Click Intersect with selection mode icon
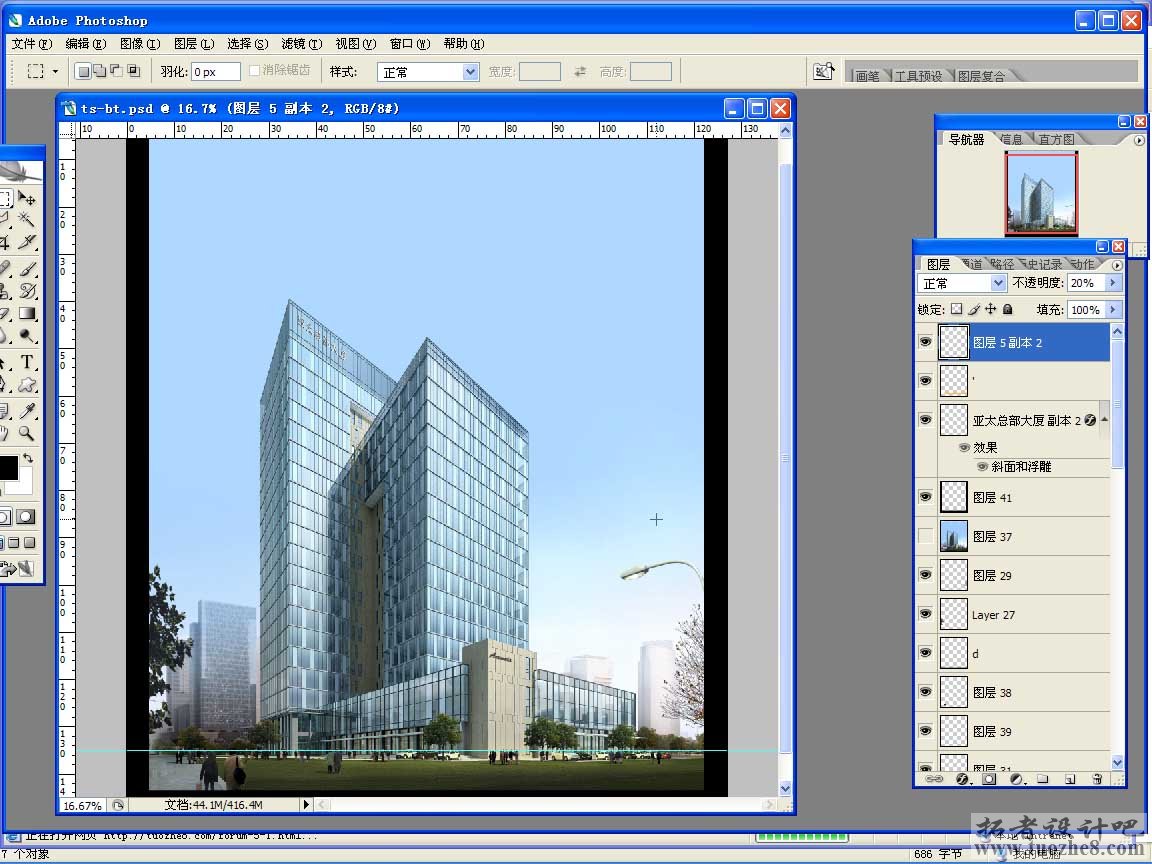Viewport: 1152px width, 864px height. (133, 71)
